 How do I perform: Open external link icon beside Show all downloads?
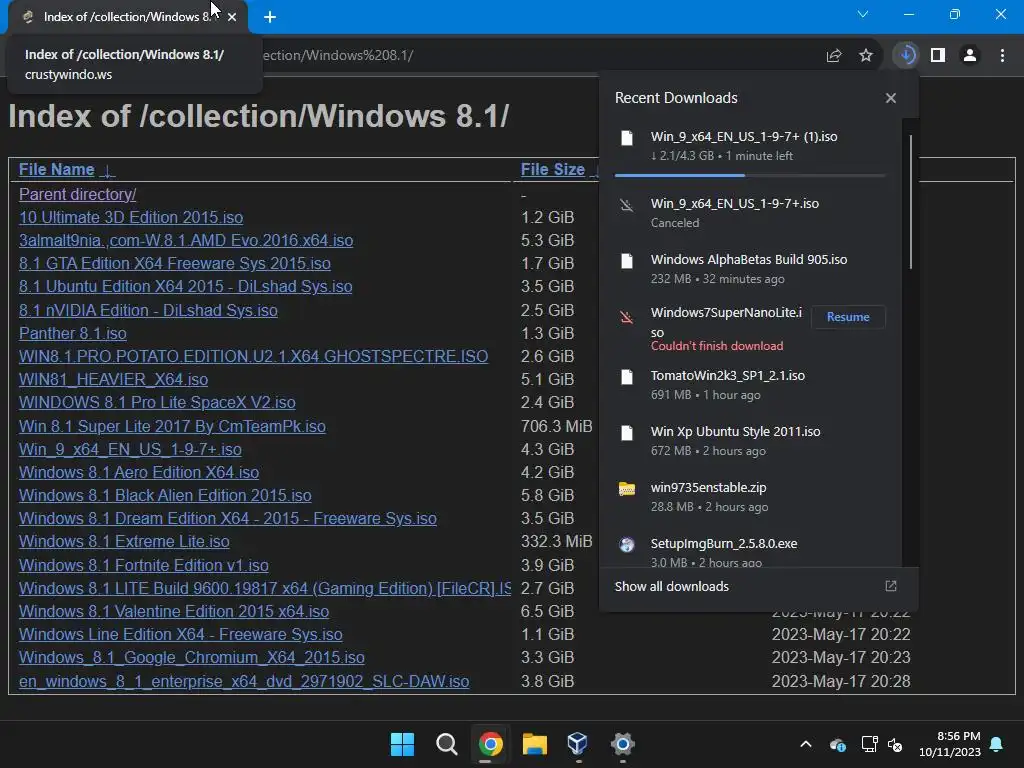891,586
